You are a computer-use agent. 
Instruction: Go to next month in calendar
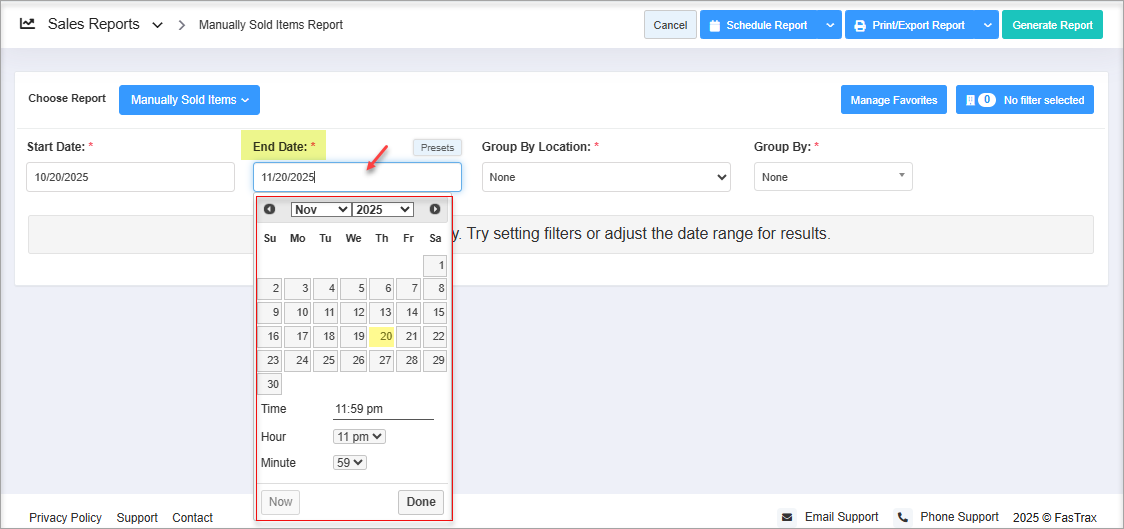point(435,209)
